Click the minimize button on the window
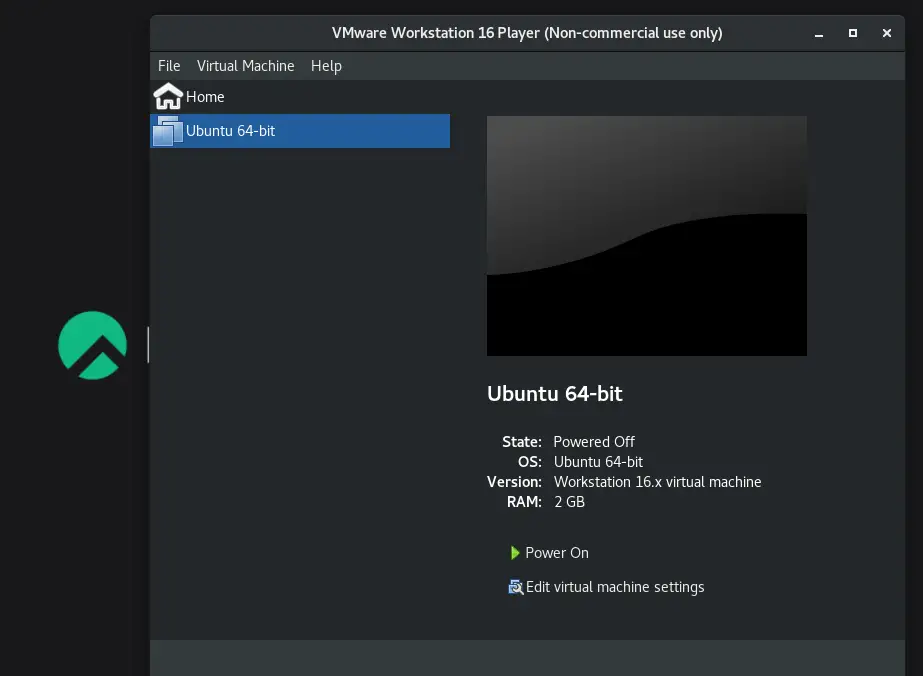Viewport: 923px width, 676px height. (818, 33)
